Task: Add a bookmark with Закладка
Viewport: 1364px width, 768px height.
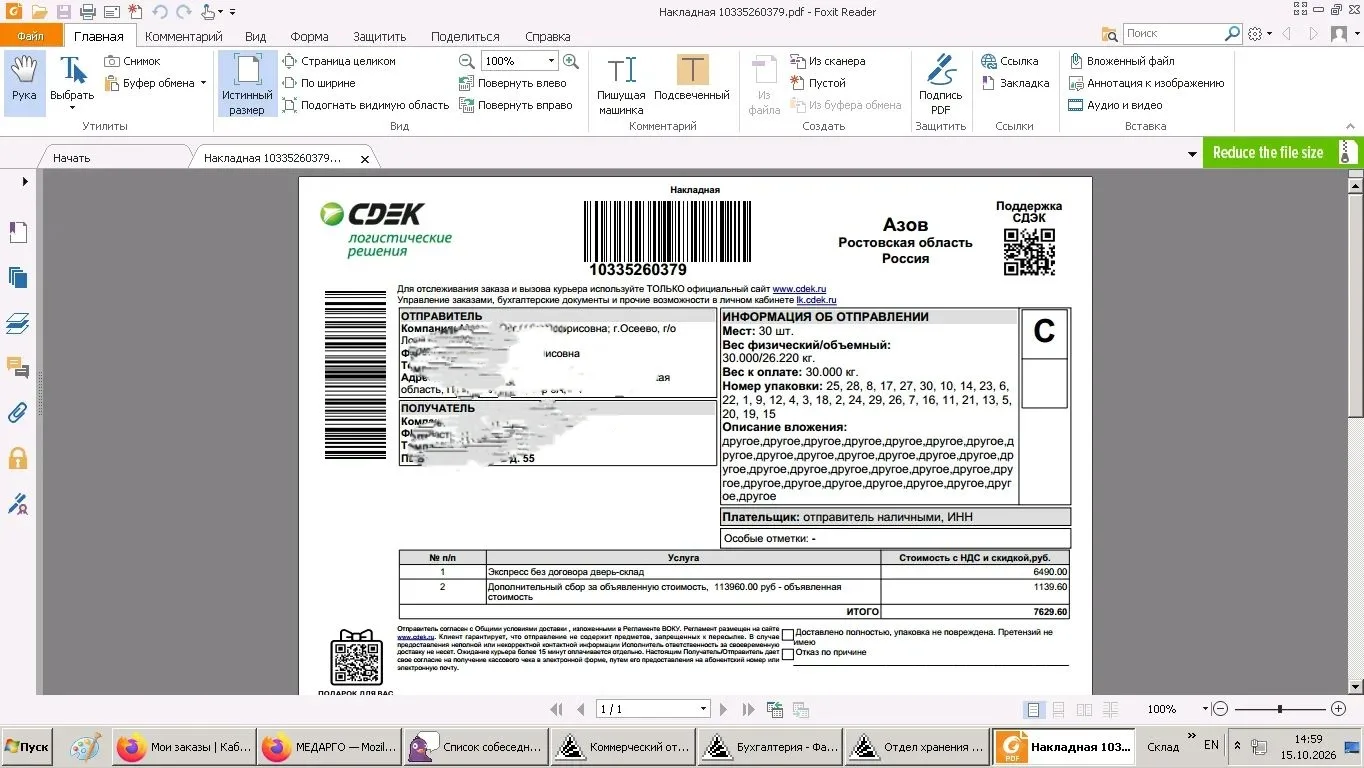Action: [1015, 83]
